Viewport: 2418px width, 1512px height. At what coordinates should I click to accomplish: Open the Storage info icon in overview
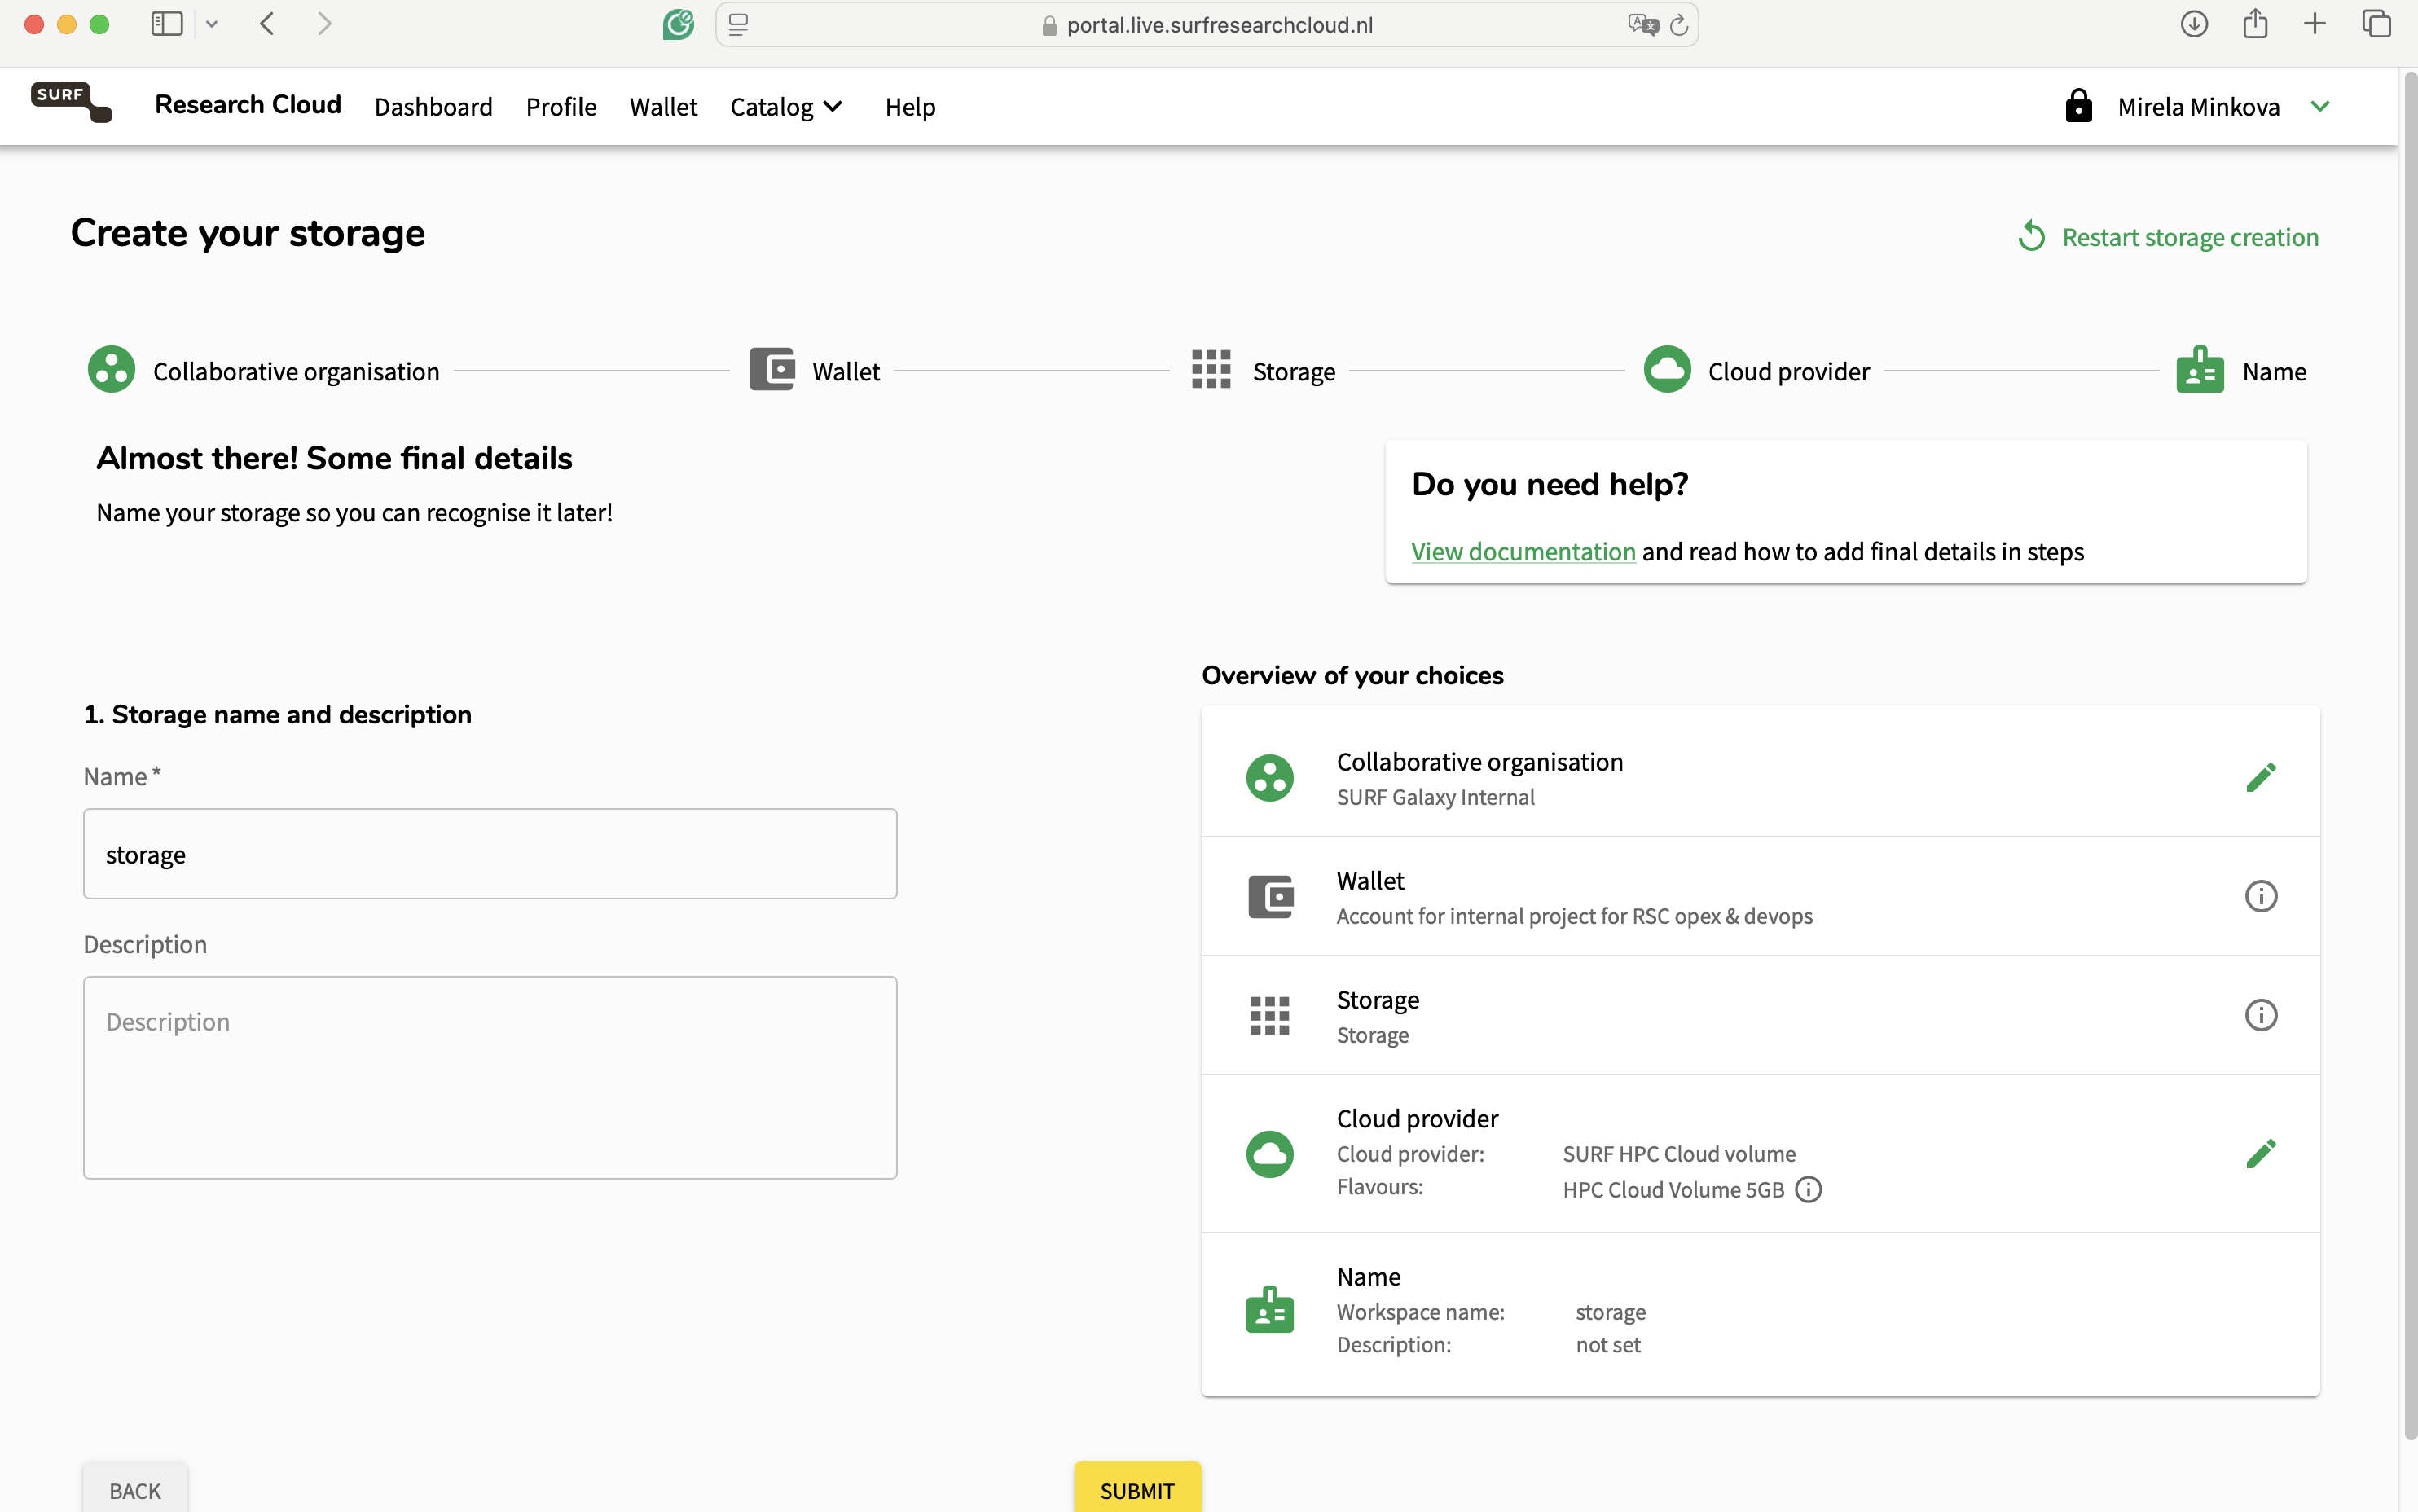(x=2260, y=1015)
